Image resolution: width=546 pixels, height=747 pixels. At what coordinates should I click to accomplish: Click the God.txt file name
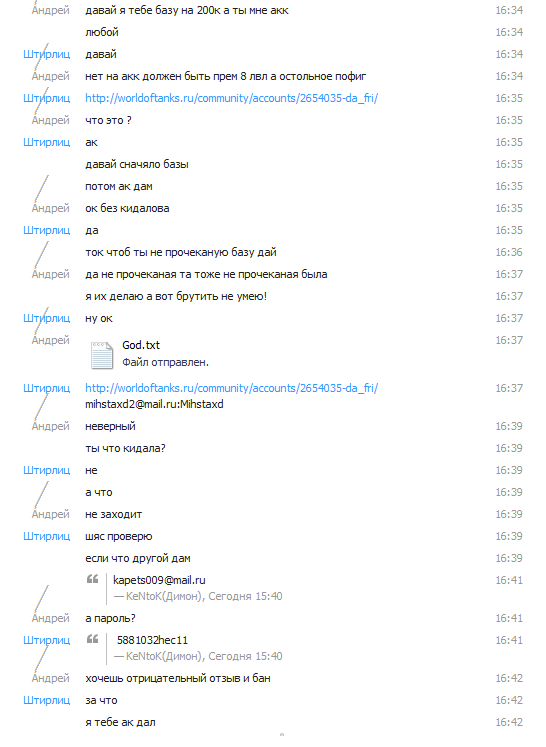(x=141, y=345)
